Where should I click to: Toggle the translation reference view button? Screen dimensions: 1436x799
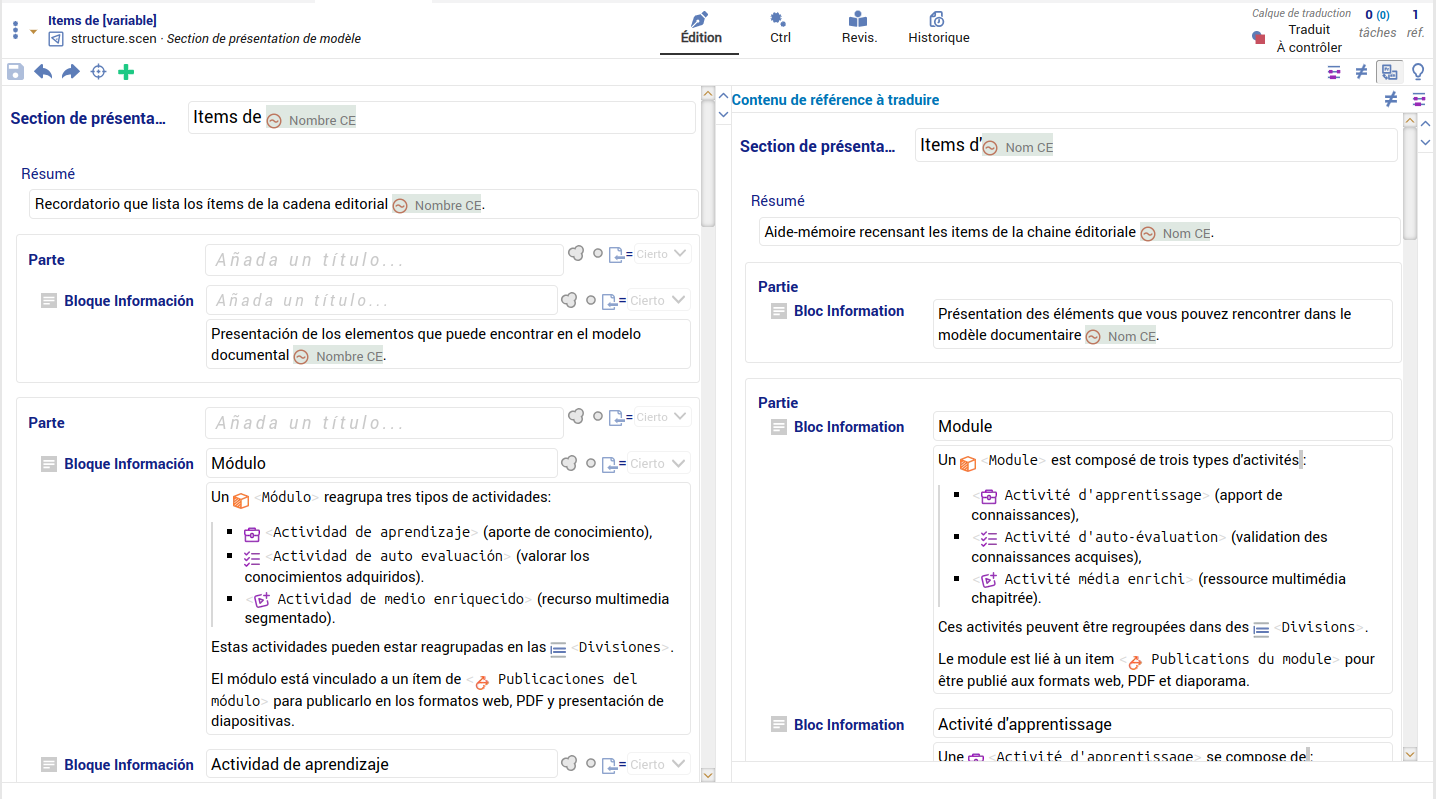[x=1389, y=72]
